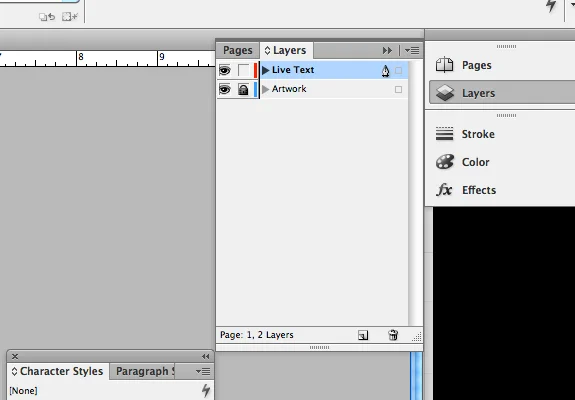Click the blue color bar of Artwork
This screenshot has height=400, width=575.
click(255, 89)
